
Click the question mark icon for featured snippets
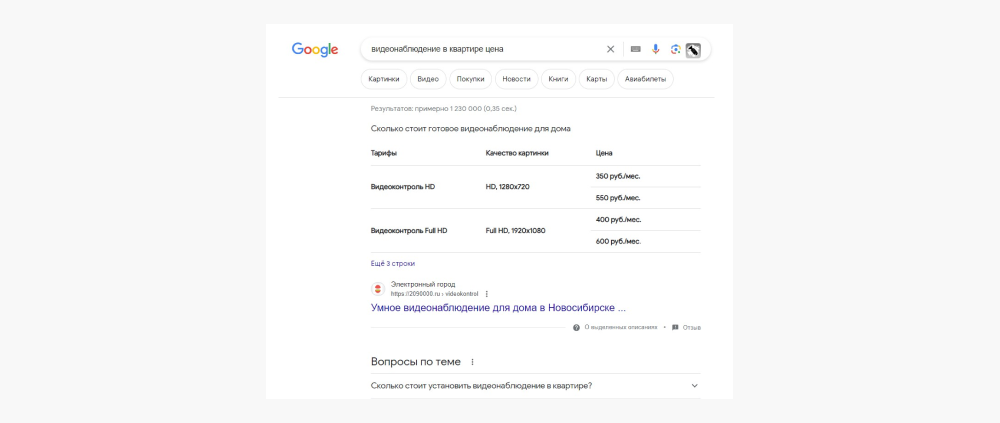tap(576, 327)
